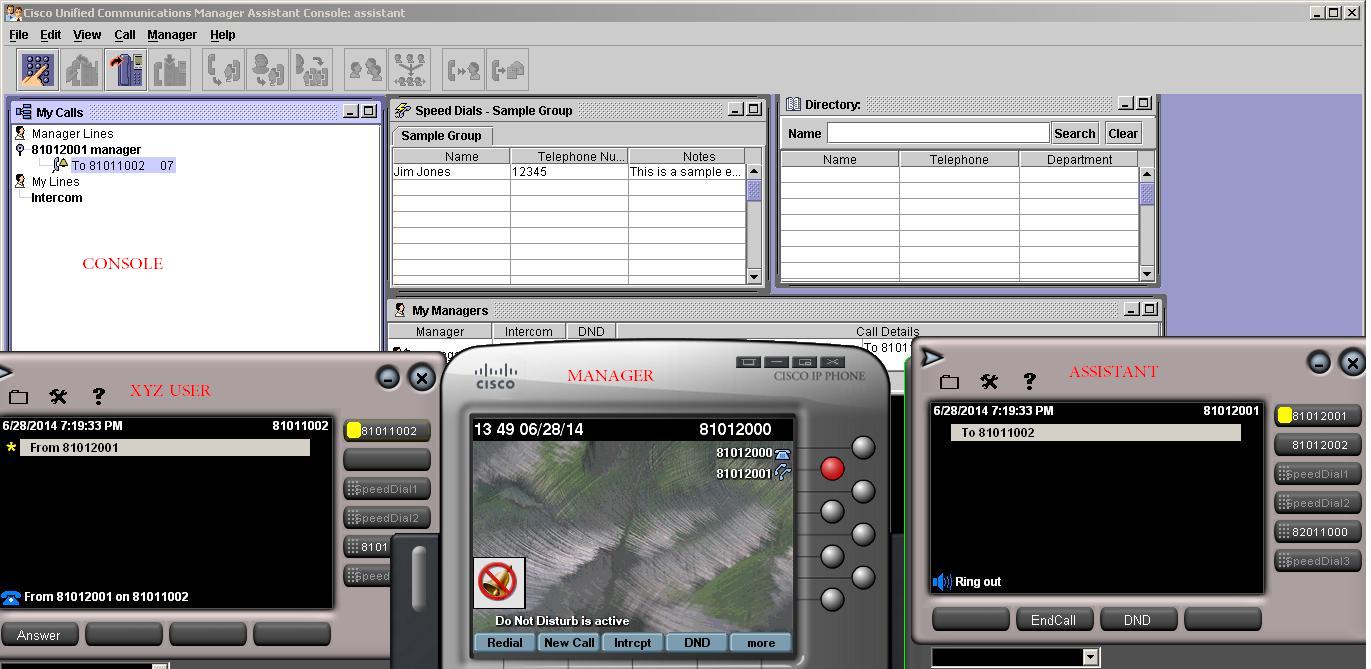The height and width of the screenshot is (669, 1371).
Task: Click the grayed Send to Voicemail toolbar icon
Action: (508, 70)
